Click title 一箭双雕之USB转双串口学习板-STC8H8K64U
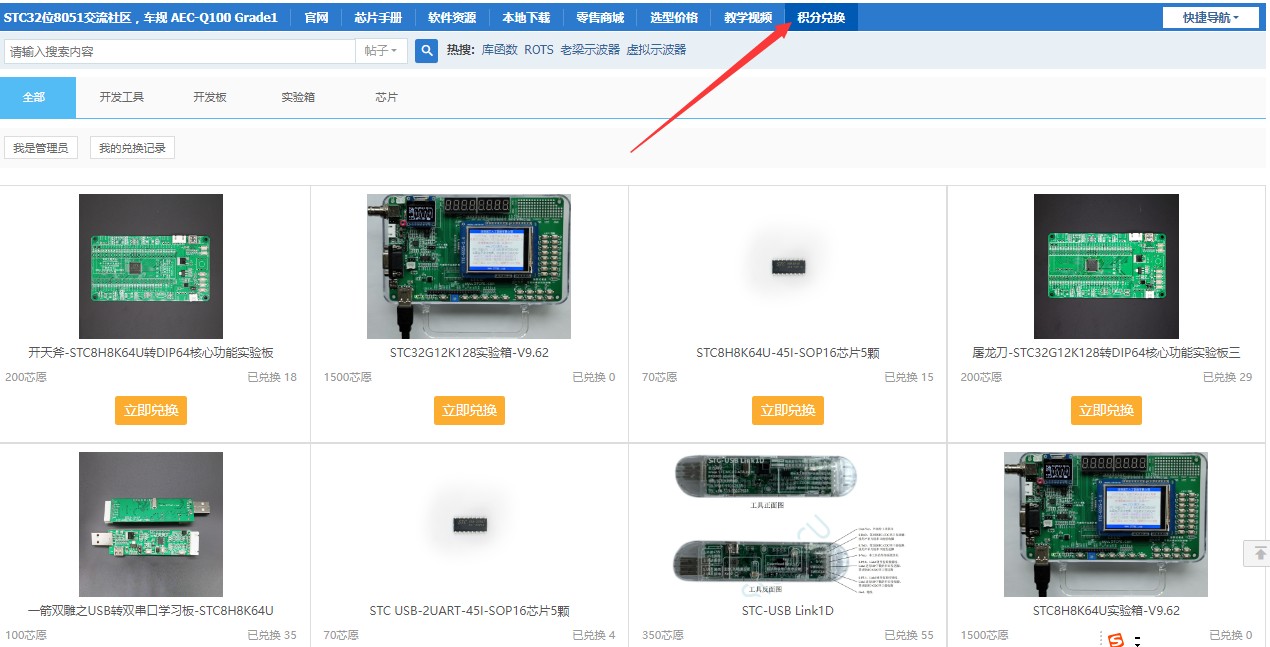 click(151, 611)
